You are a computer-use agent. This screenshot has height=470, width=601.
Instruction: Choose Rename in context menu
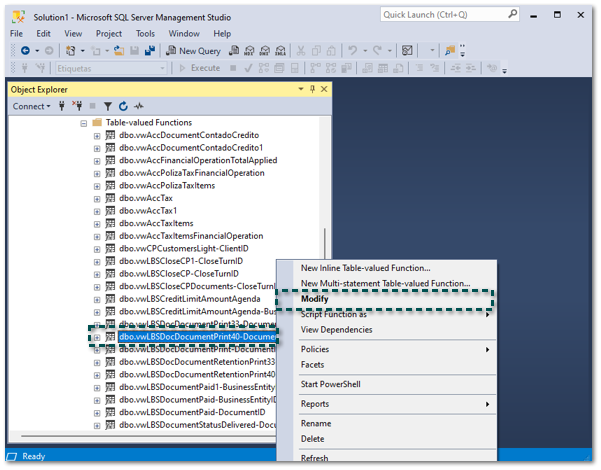click(x=386, y=424)
